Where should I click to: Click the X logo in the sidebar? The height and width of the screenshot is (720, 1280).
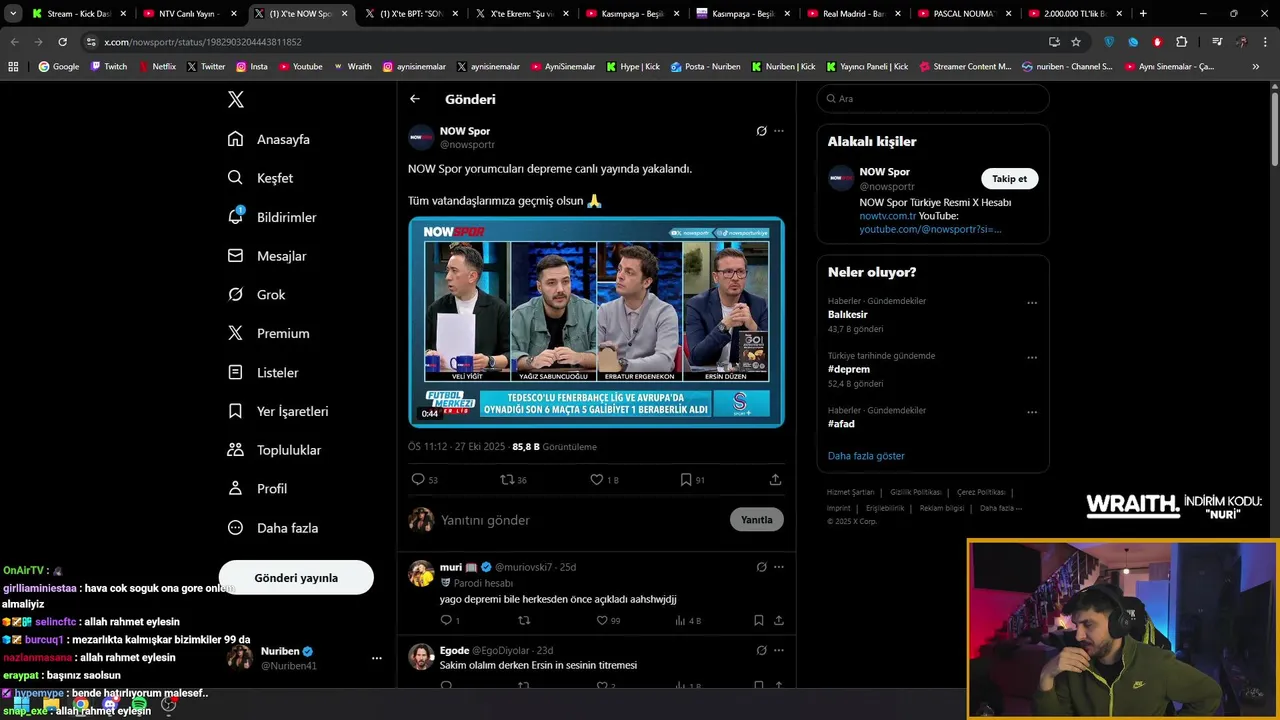tap(236, 99)
